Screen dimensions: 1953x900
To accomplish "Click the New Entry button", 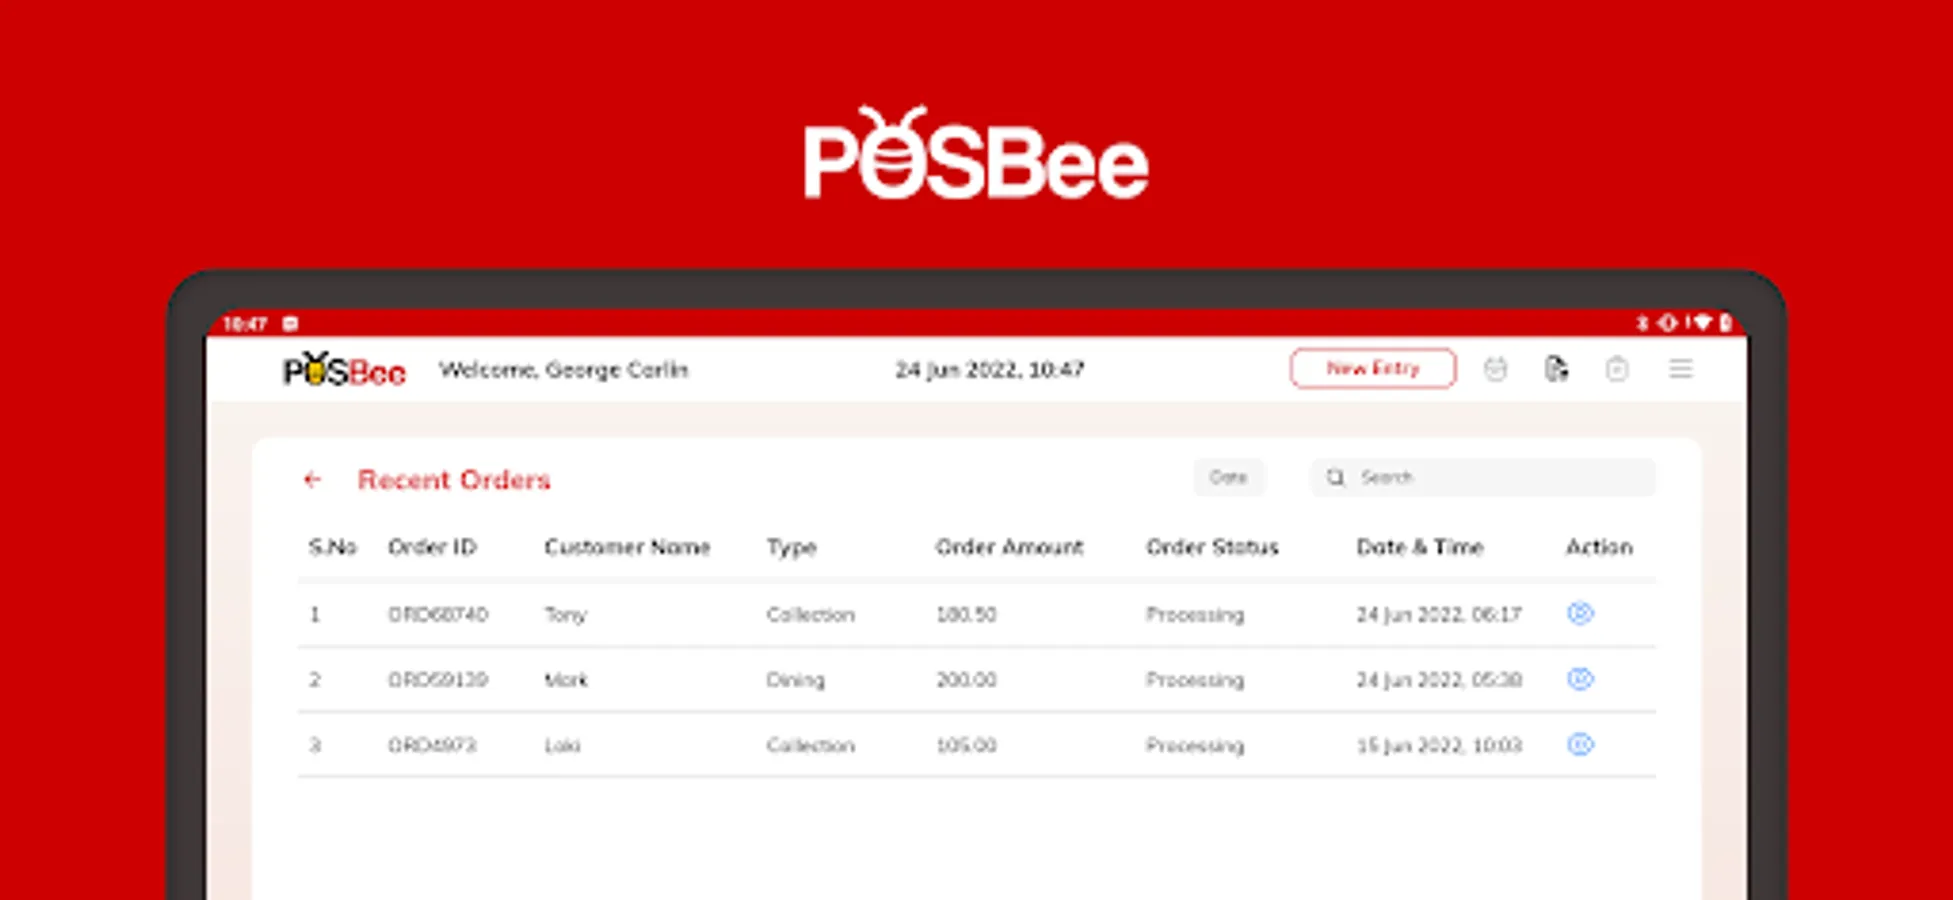I will click(x=1373, y=368).
